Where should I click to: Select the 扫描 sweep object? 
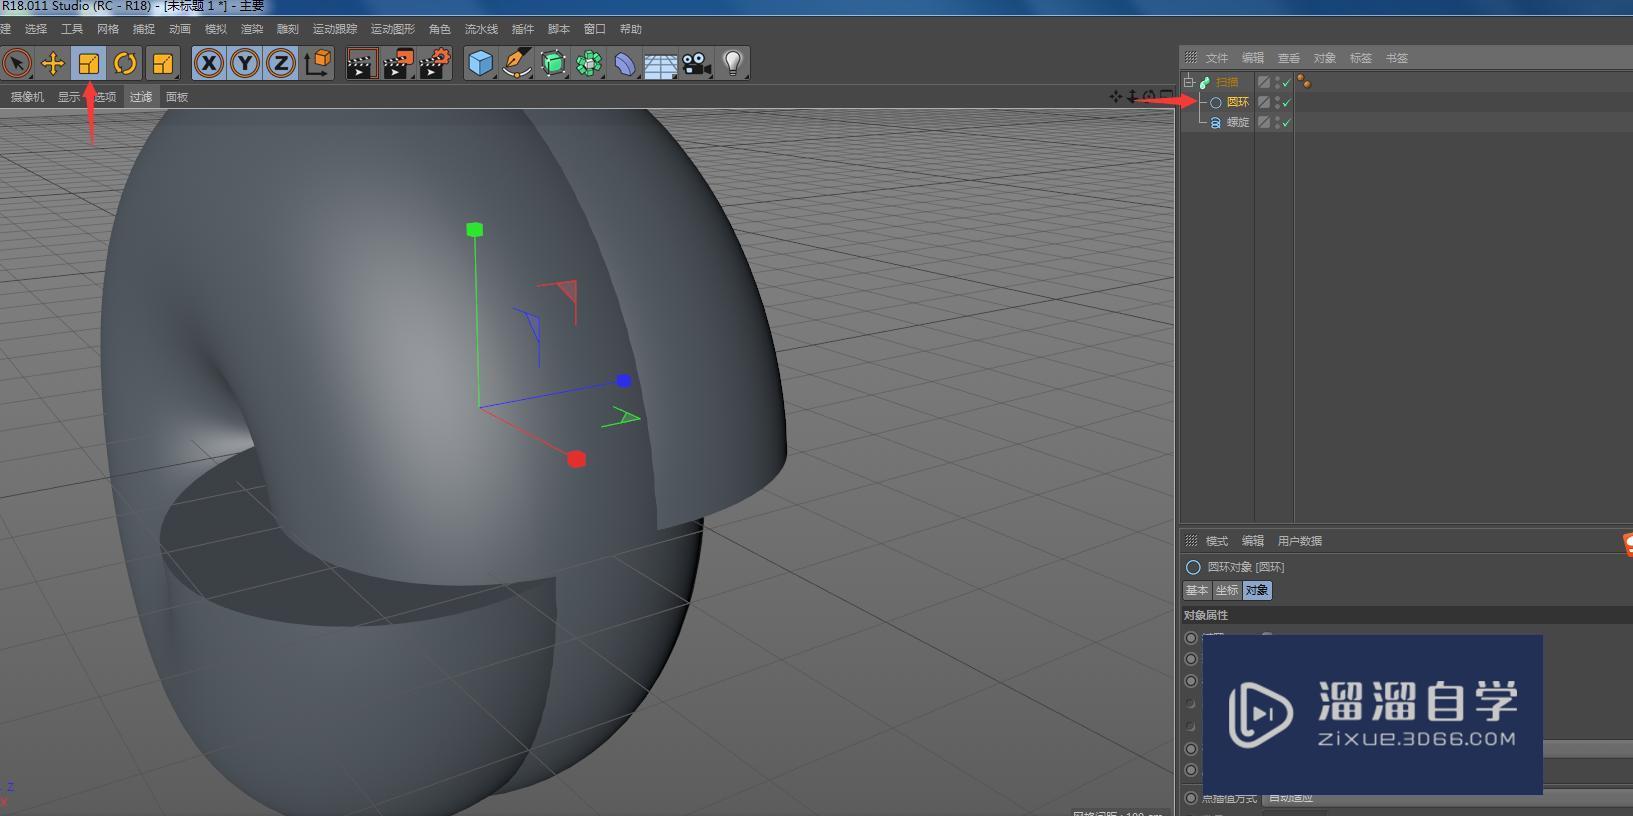tap(1227, 82)
